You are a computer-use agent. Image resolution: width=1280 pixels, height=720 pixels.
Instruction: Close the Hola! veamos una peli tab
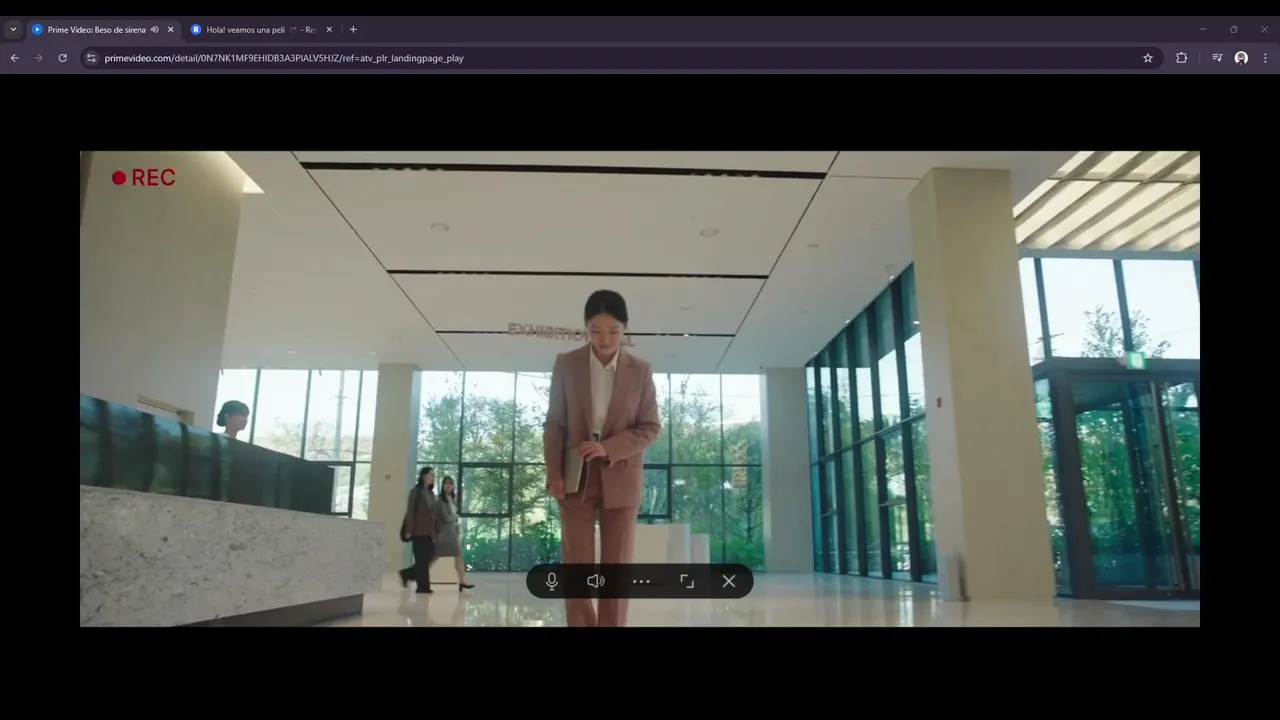click(x=329, y=30)
